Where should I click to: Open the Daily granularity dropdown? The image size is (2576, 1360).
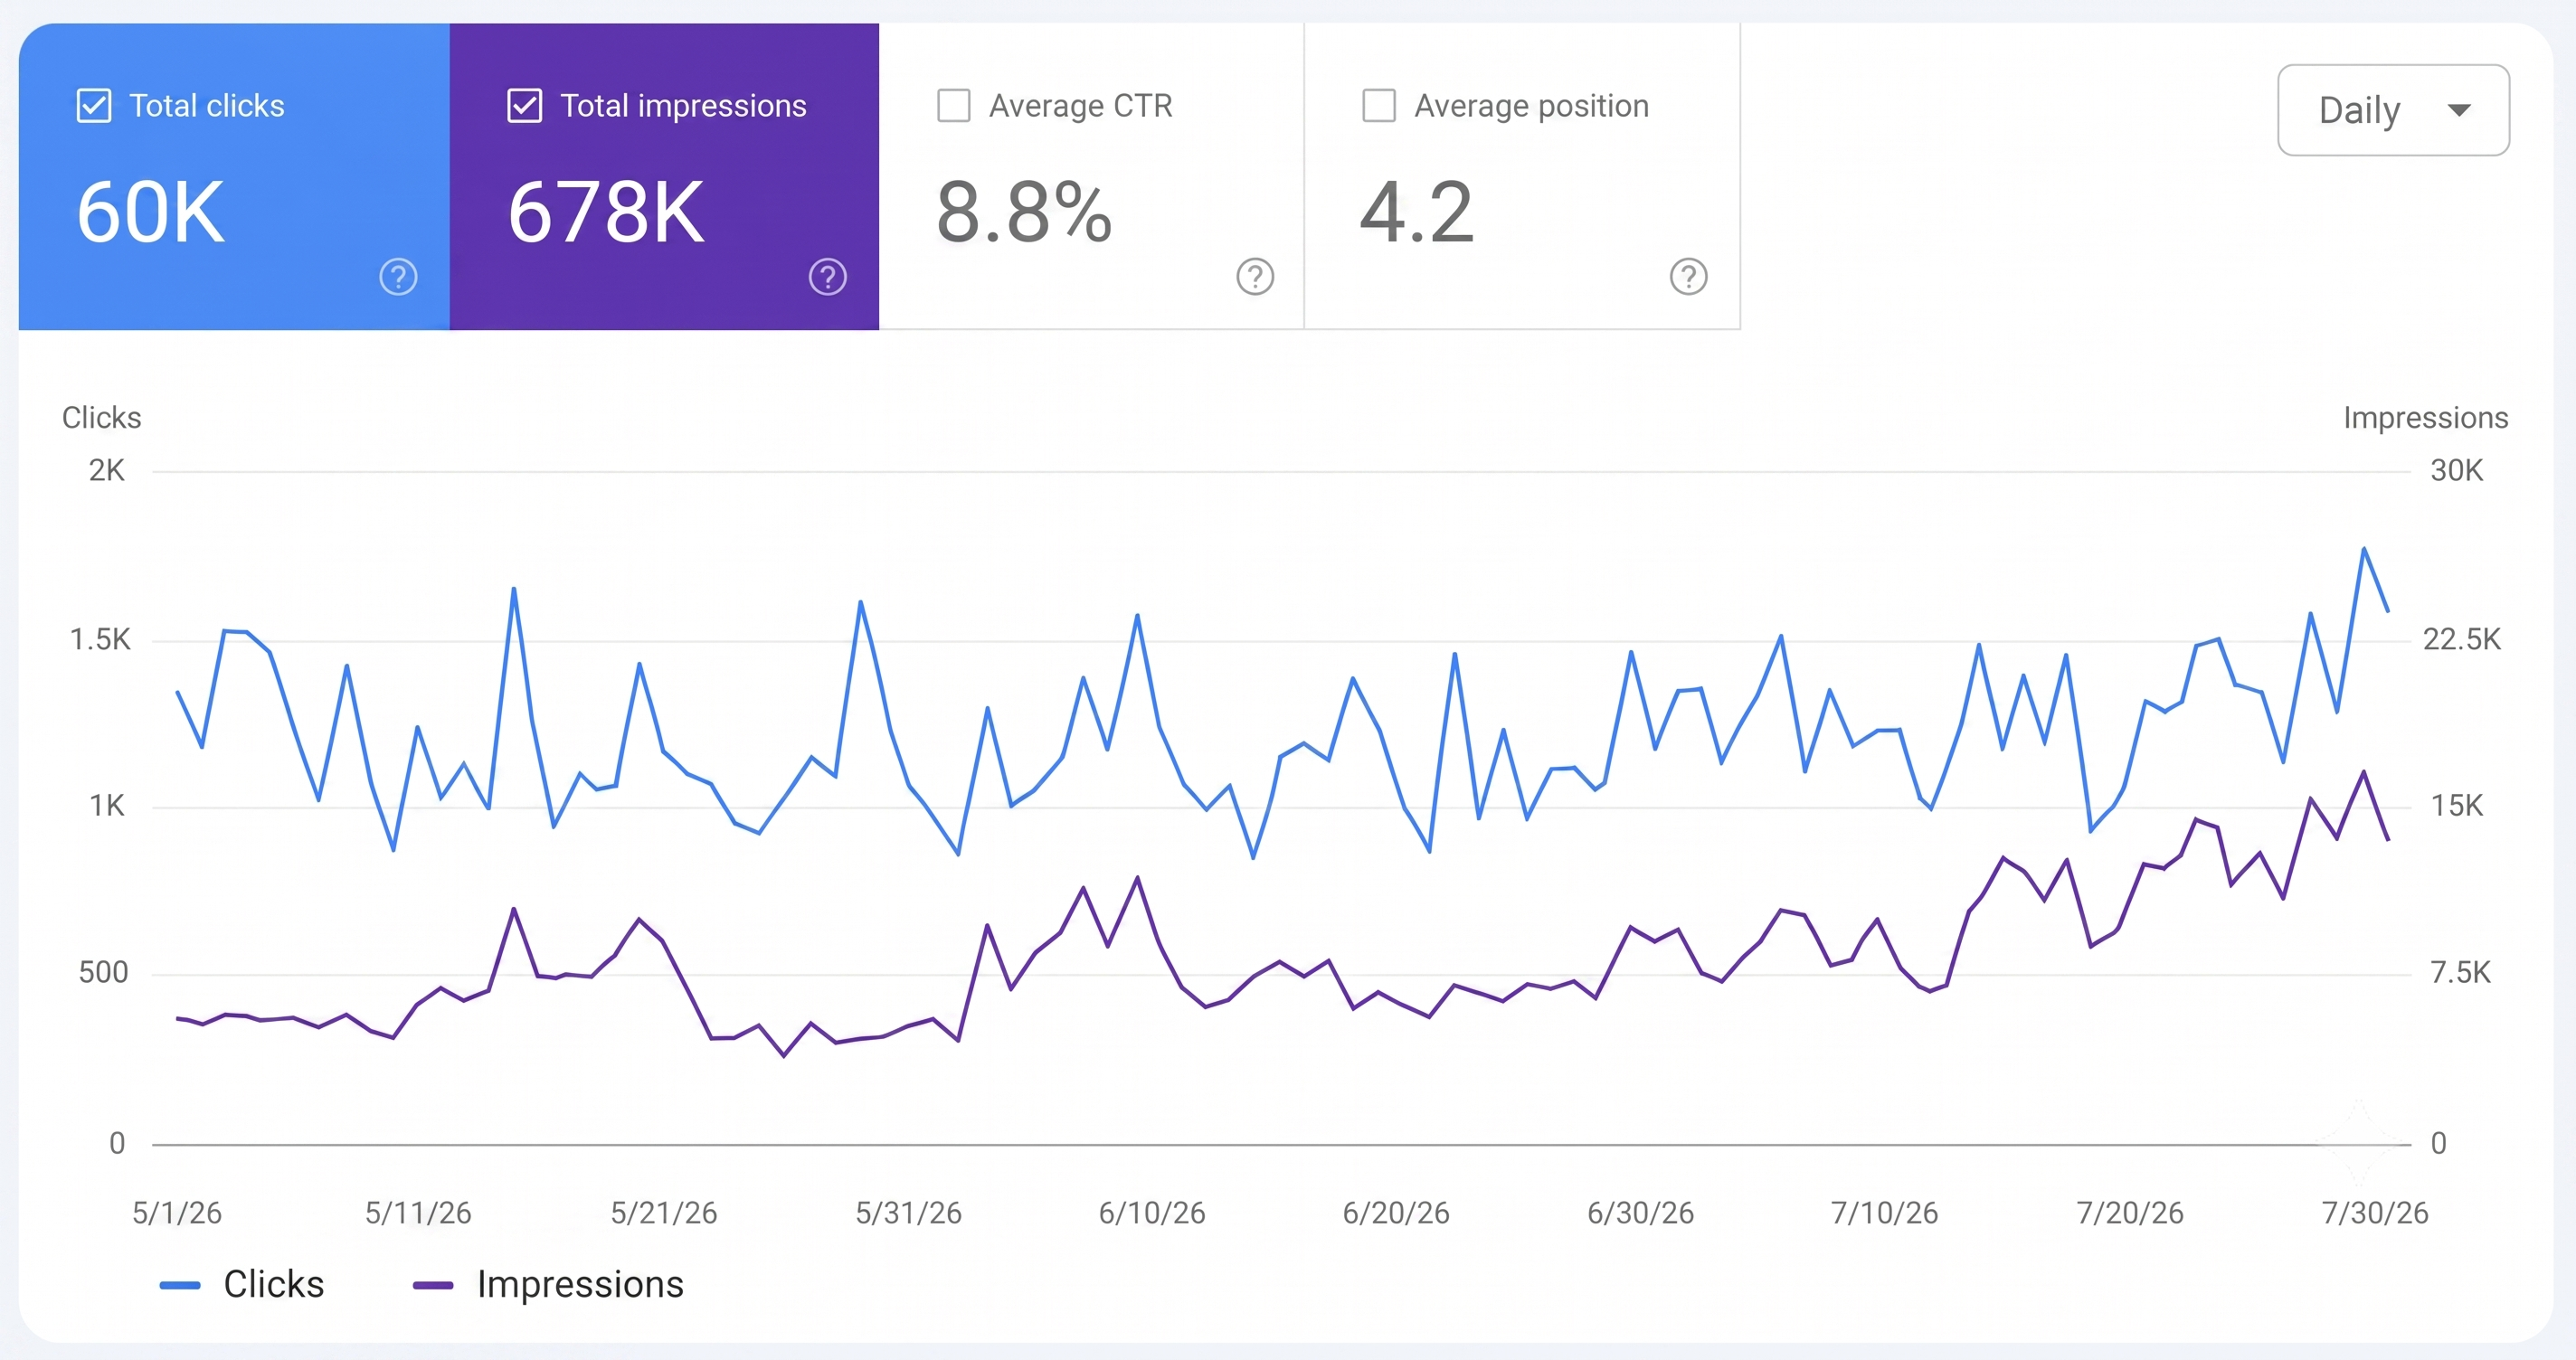click(2393, 110)
